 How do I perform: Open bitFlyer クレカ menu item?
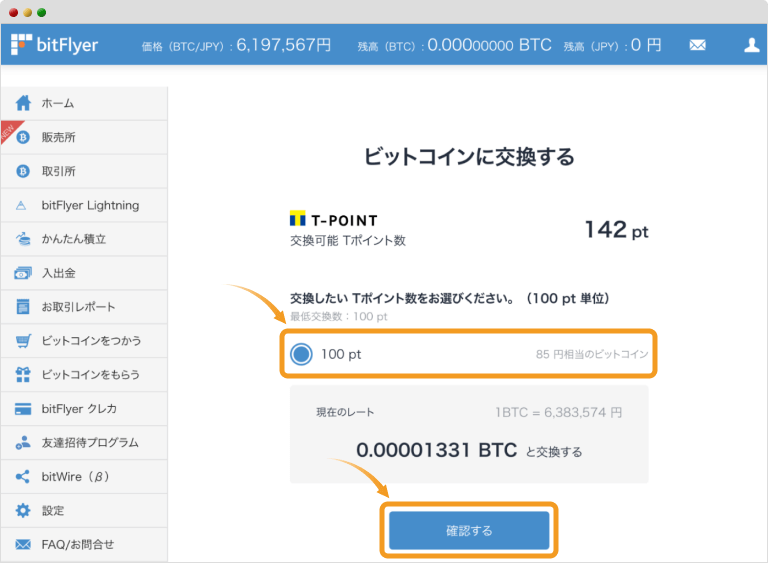84,409
